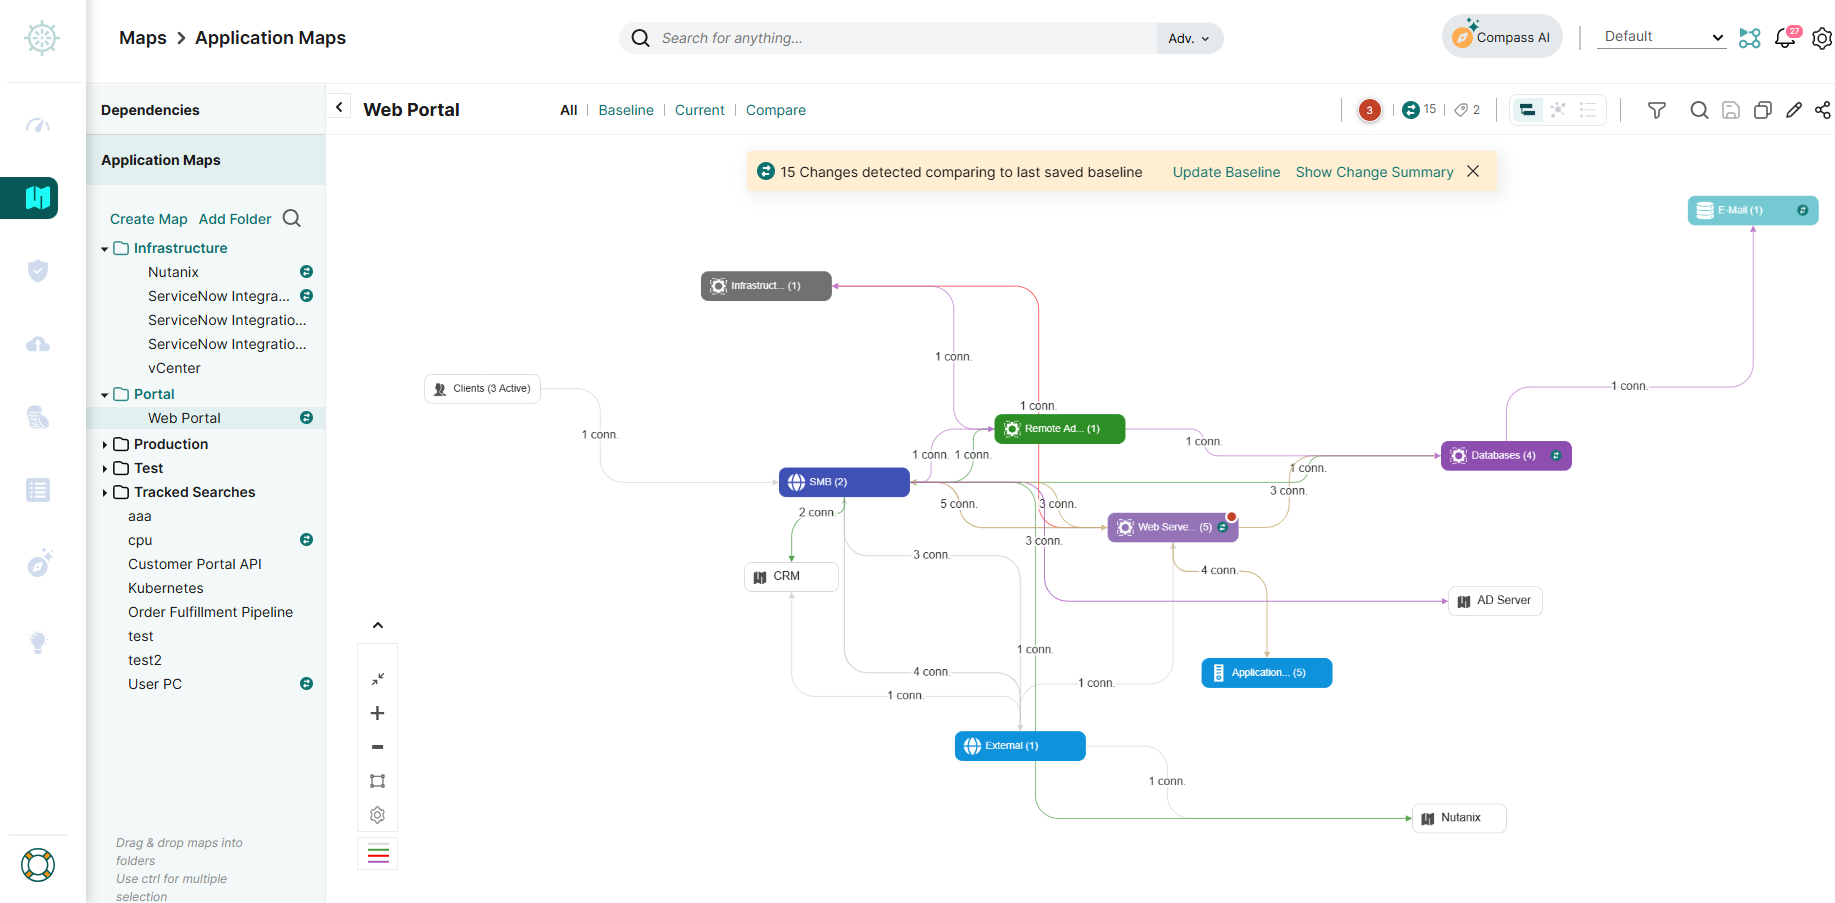The width and height of the screenshot is (1835, 903).
Task: Click the topology connections icon near Default
Action: (1750, 38)
